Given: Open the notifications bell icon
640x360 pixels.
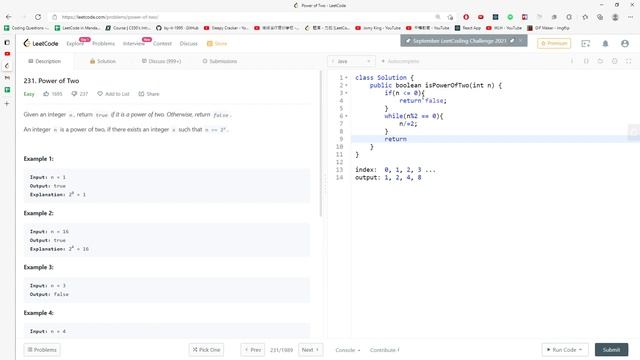Looking at the screenshot, I should [605, 43].
